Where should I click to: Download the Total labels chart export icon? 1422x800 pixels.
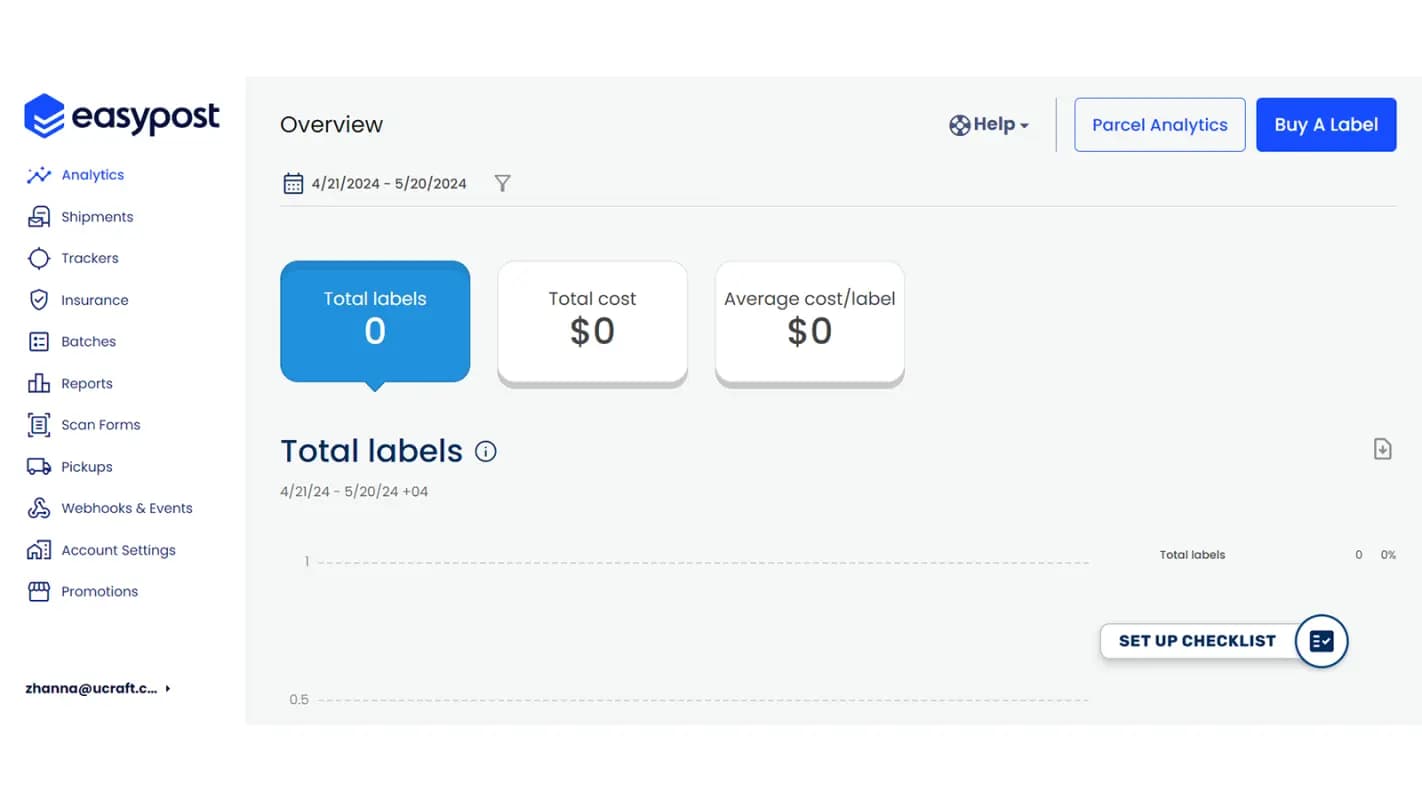click(1382, 449)
